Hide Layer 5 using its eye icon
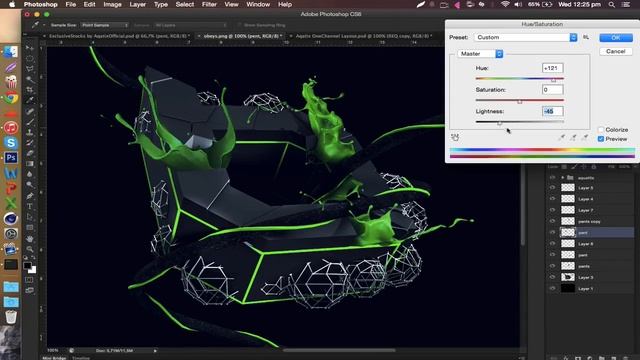Image resolution: width=640 pixels, height=360 pixels. click(x=552, y=188)
